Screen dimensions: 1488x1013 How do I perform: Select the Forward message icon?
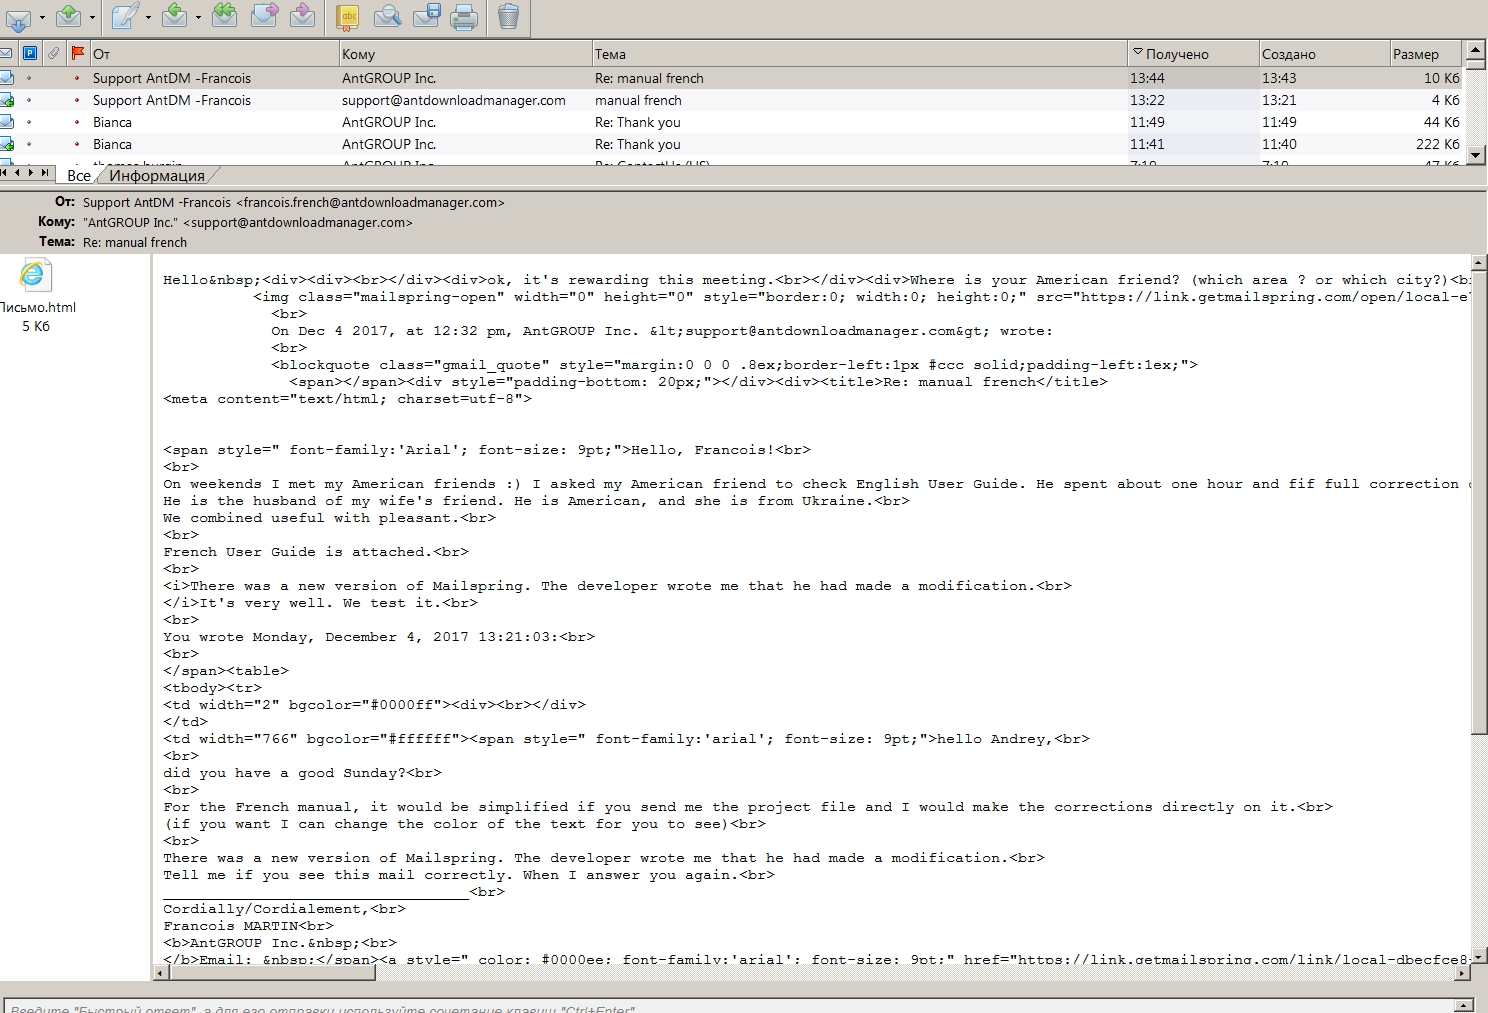point(262,17)
